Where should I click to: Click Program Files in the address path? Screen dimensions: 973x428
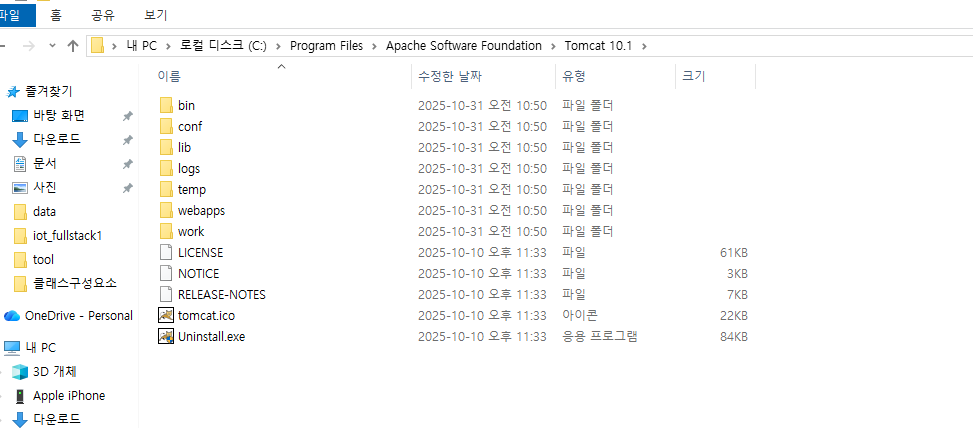[x=326, y=46]
